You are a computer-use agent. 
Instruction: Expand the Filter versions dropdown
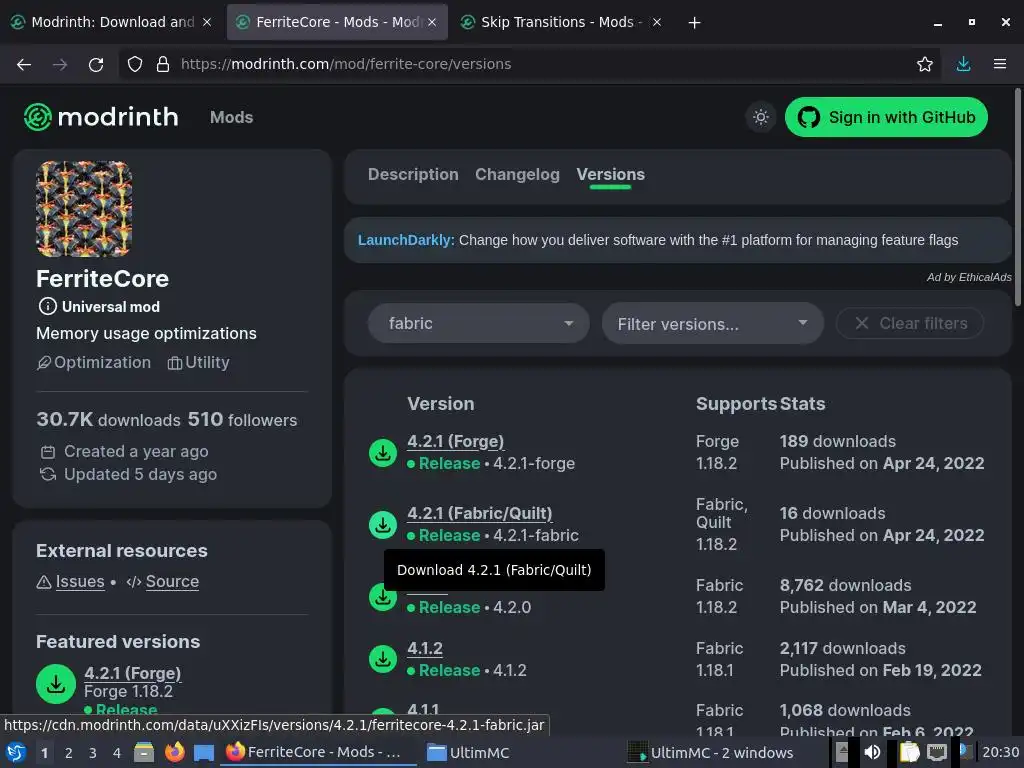point(712,323)
